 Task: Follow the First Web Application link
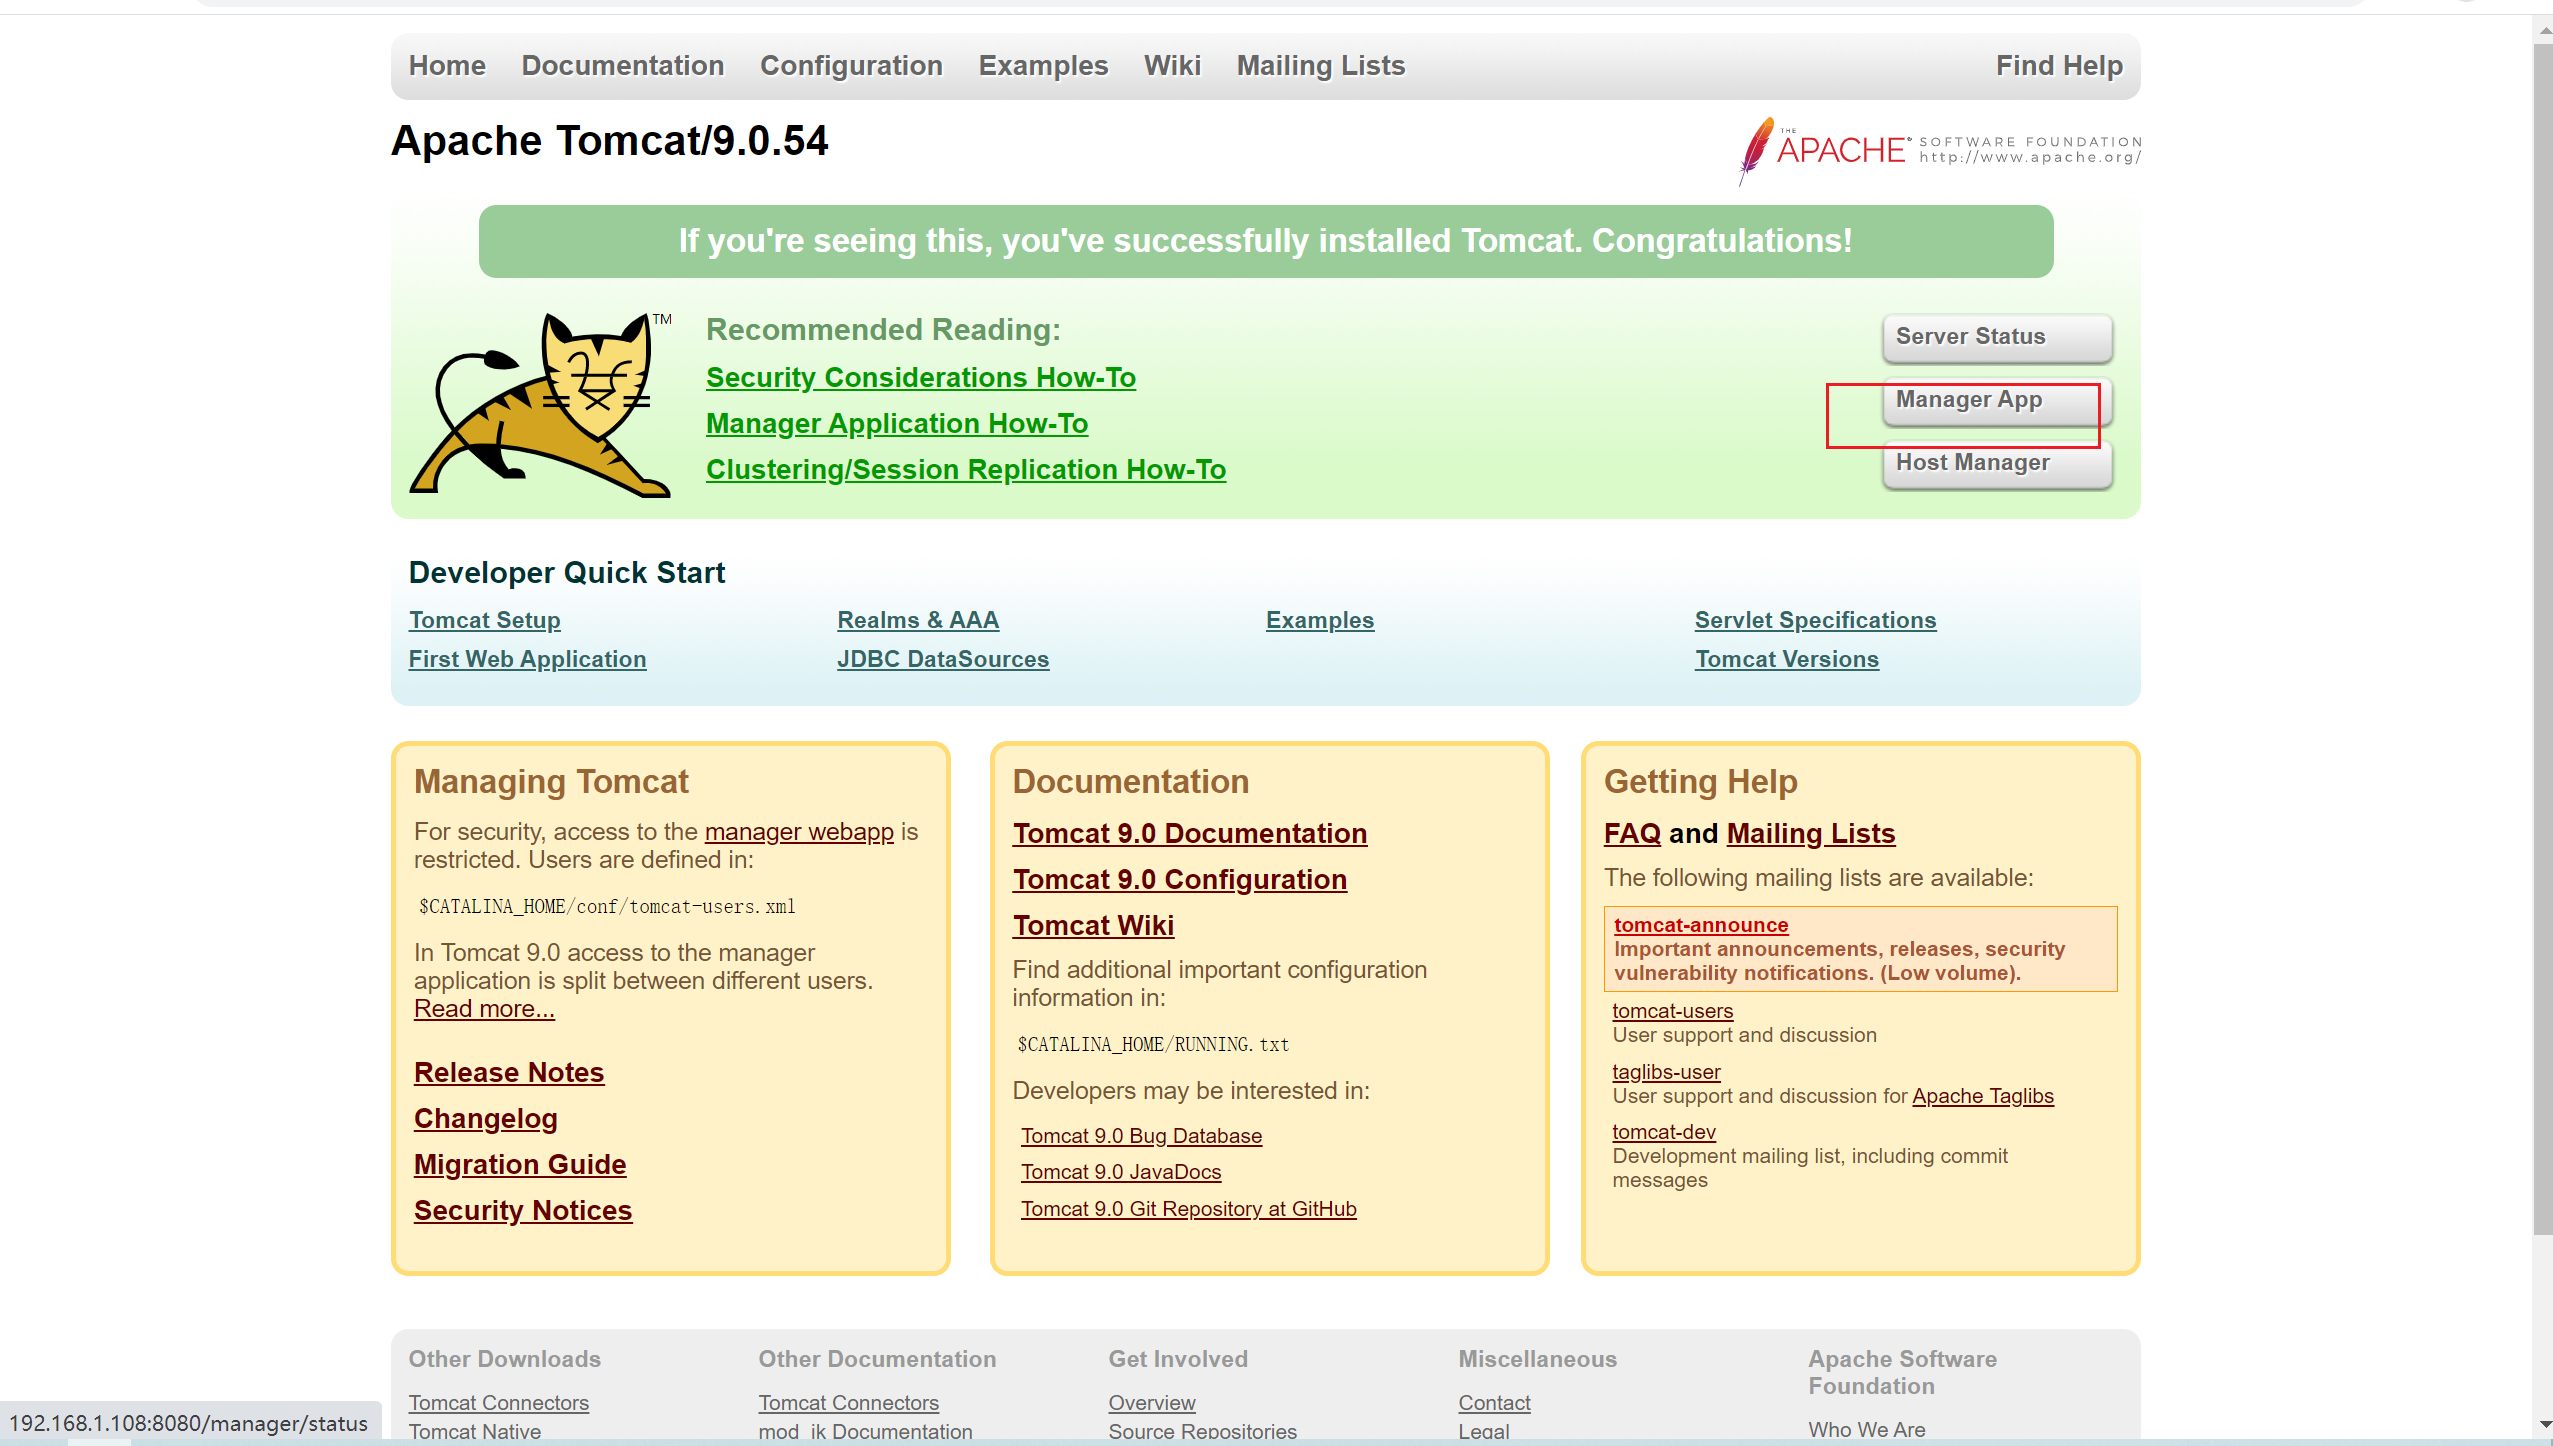[527, 659]
